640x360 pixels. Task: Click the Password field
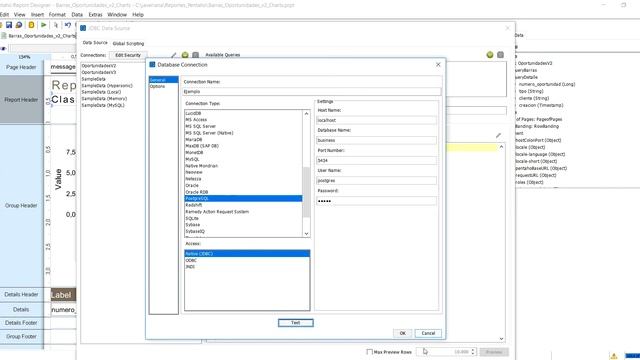(x=376, y=201)
